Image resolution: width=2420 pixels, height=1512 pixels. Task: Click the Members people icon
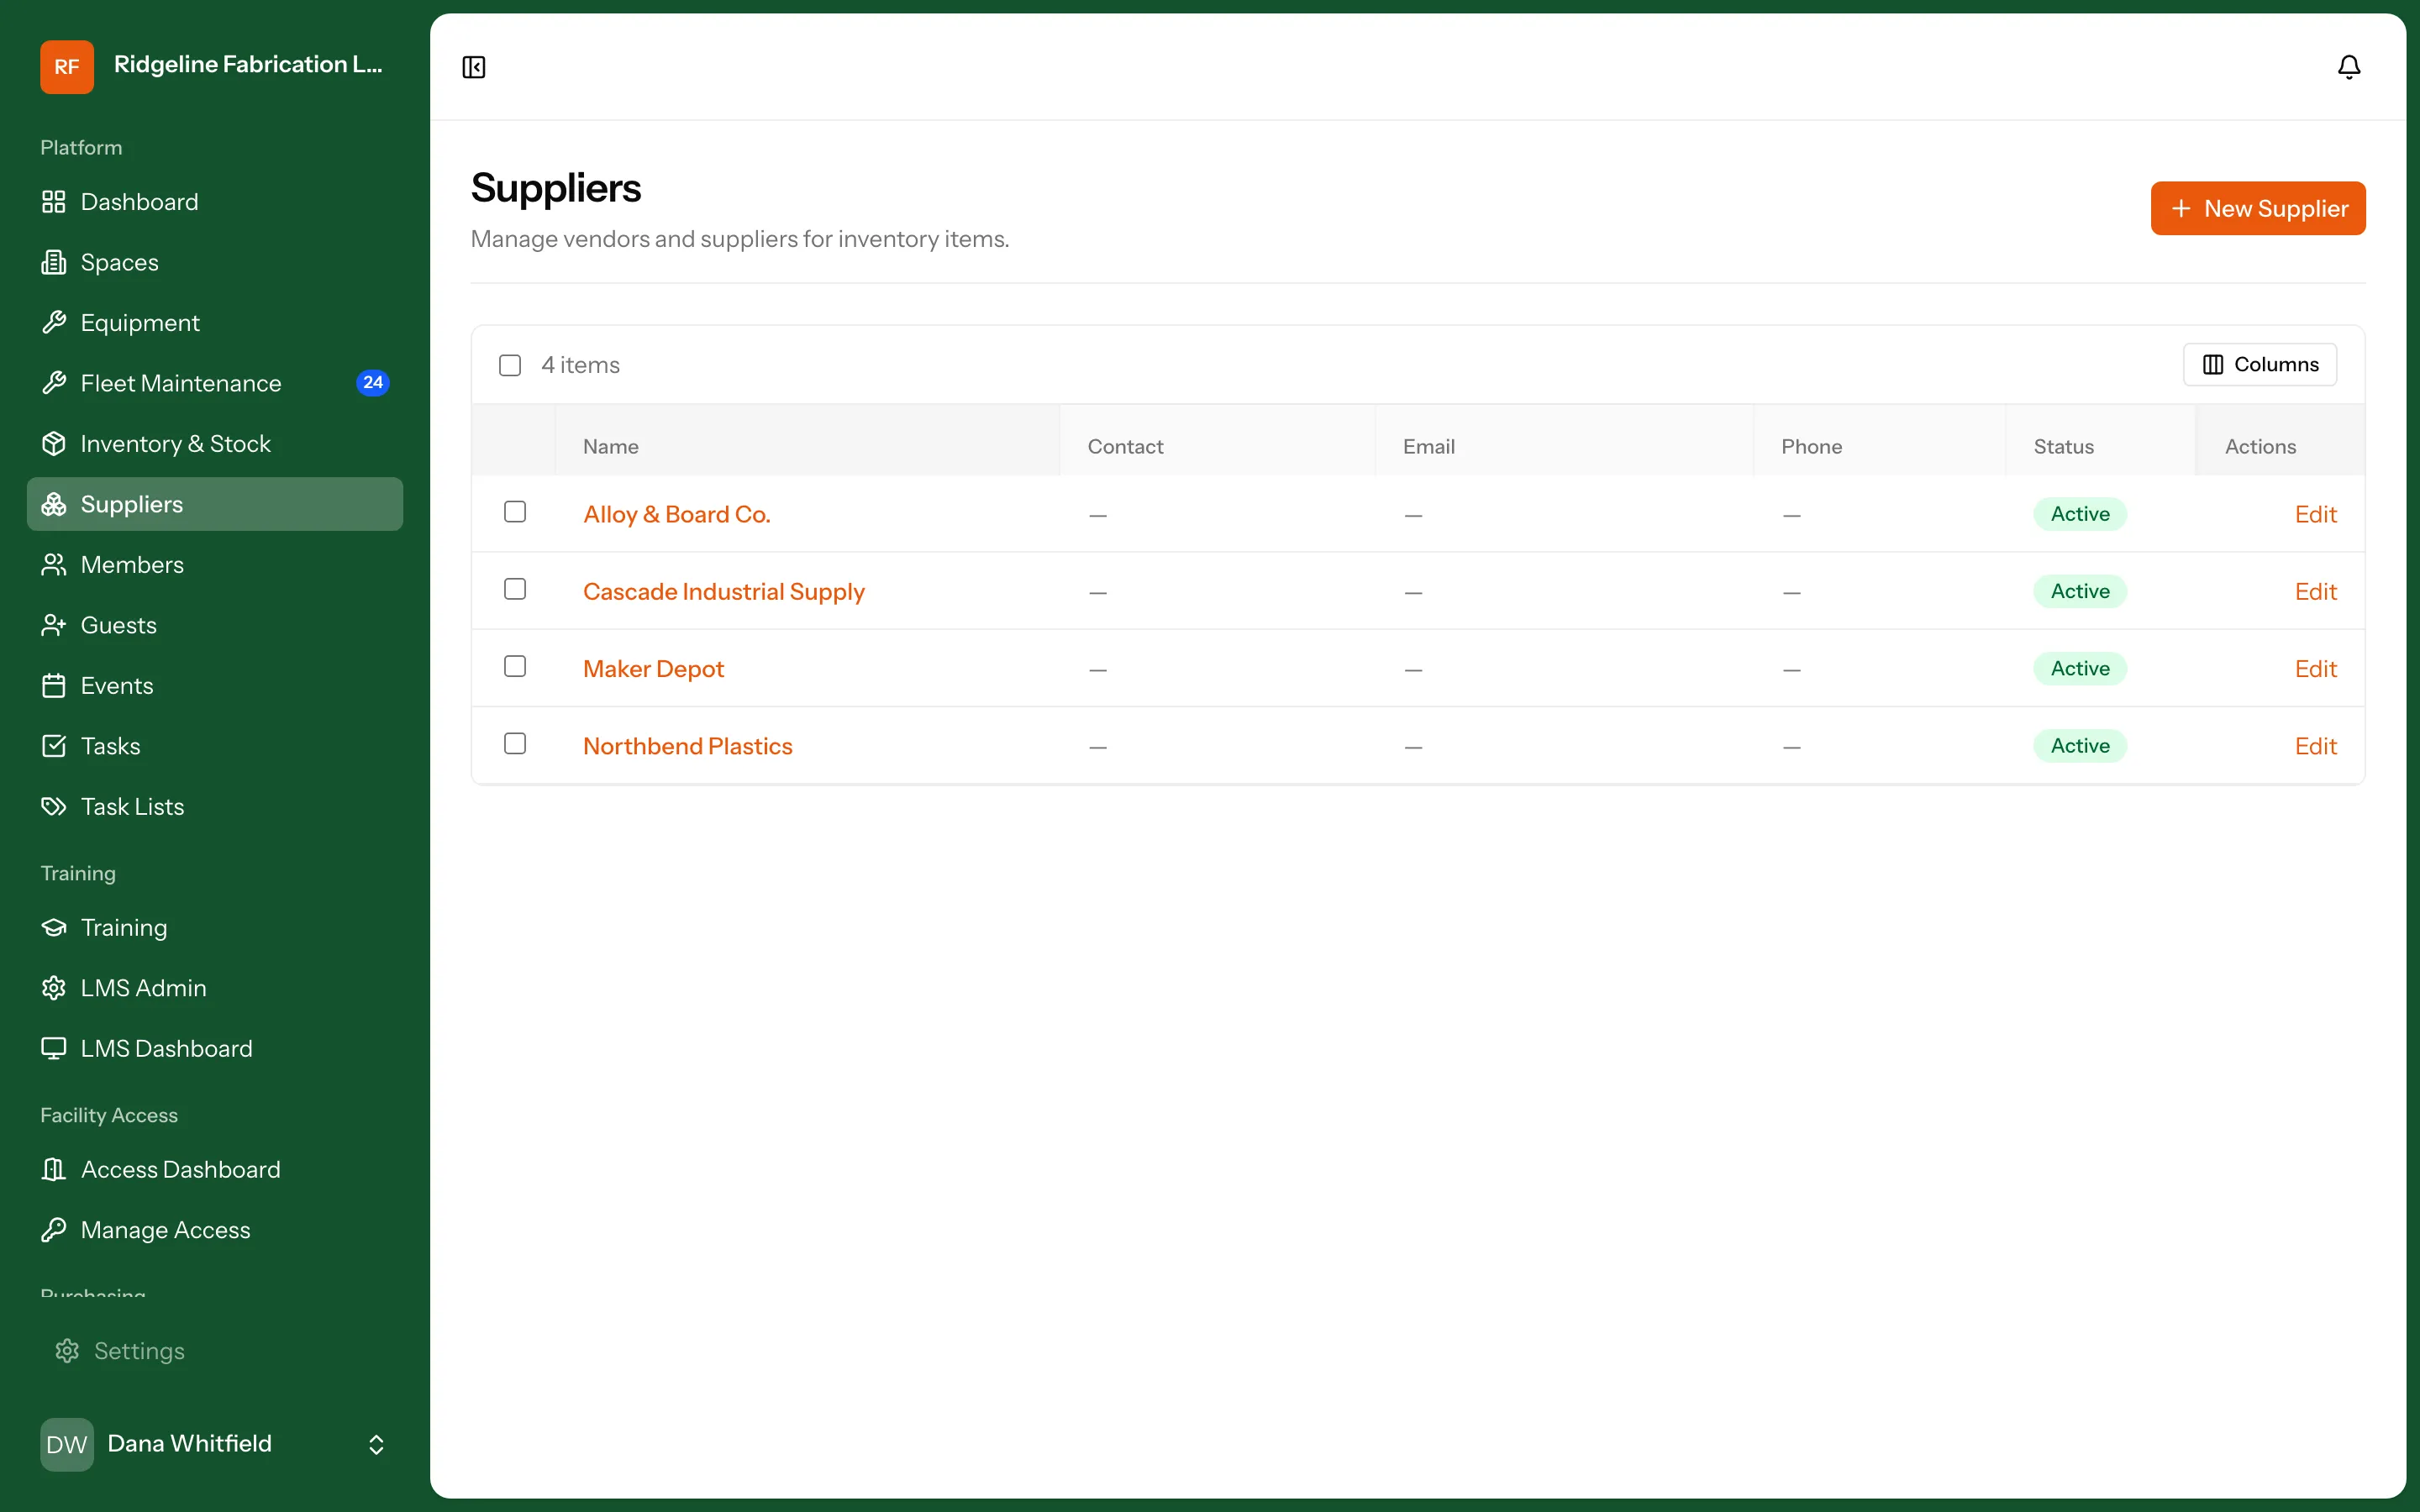54,565
